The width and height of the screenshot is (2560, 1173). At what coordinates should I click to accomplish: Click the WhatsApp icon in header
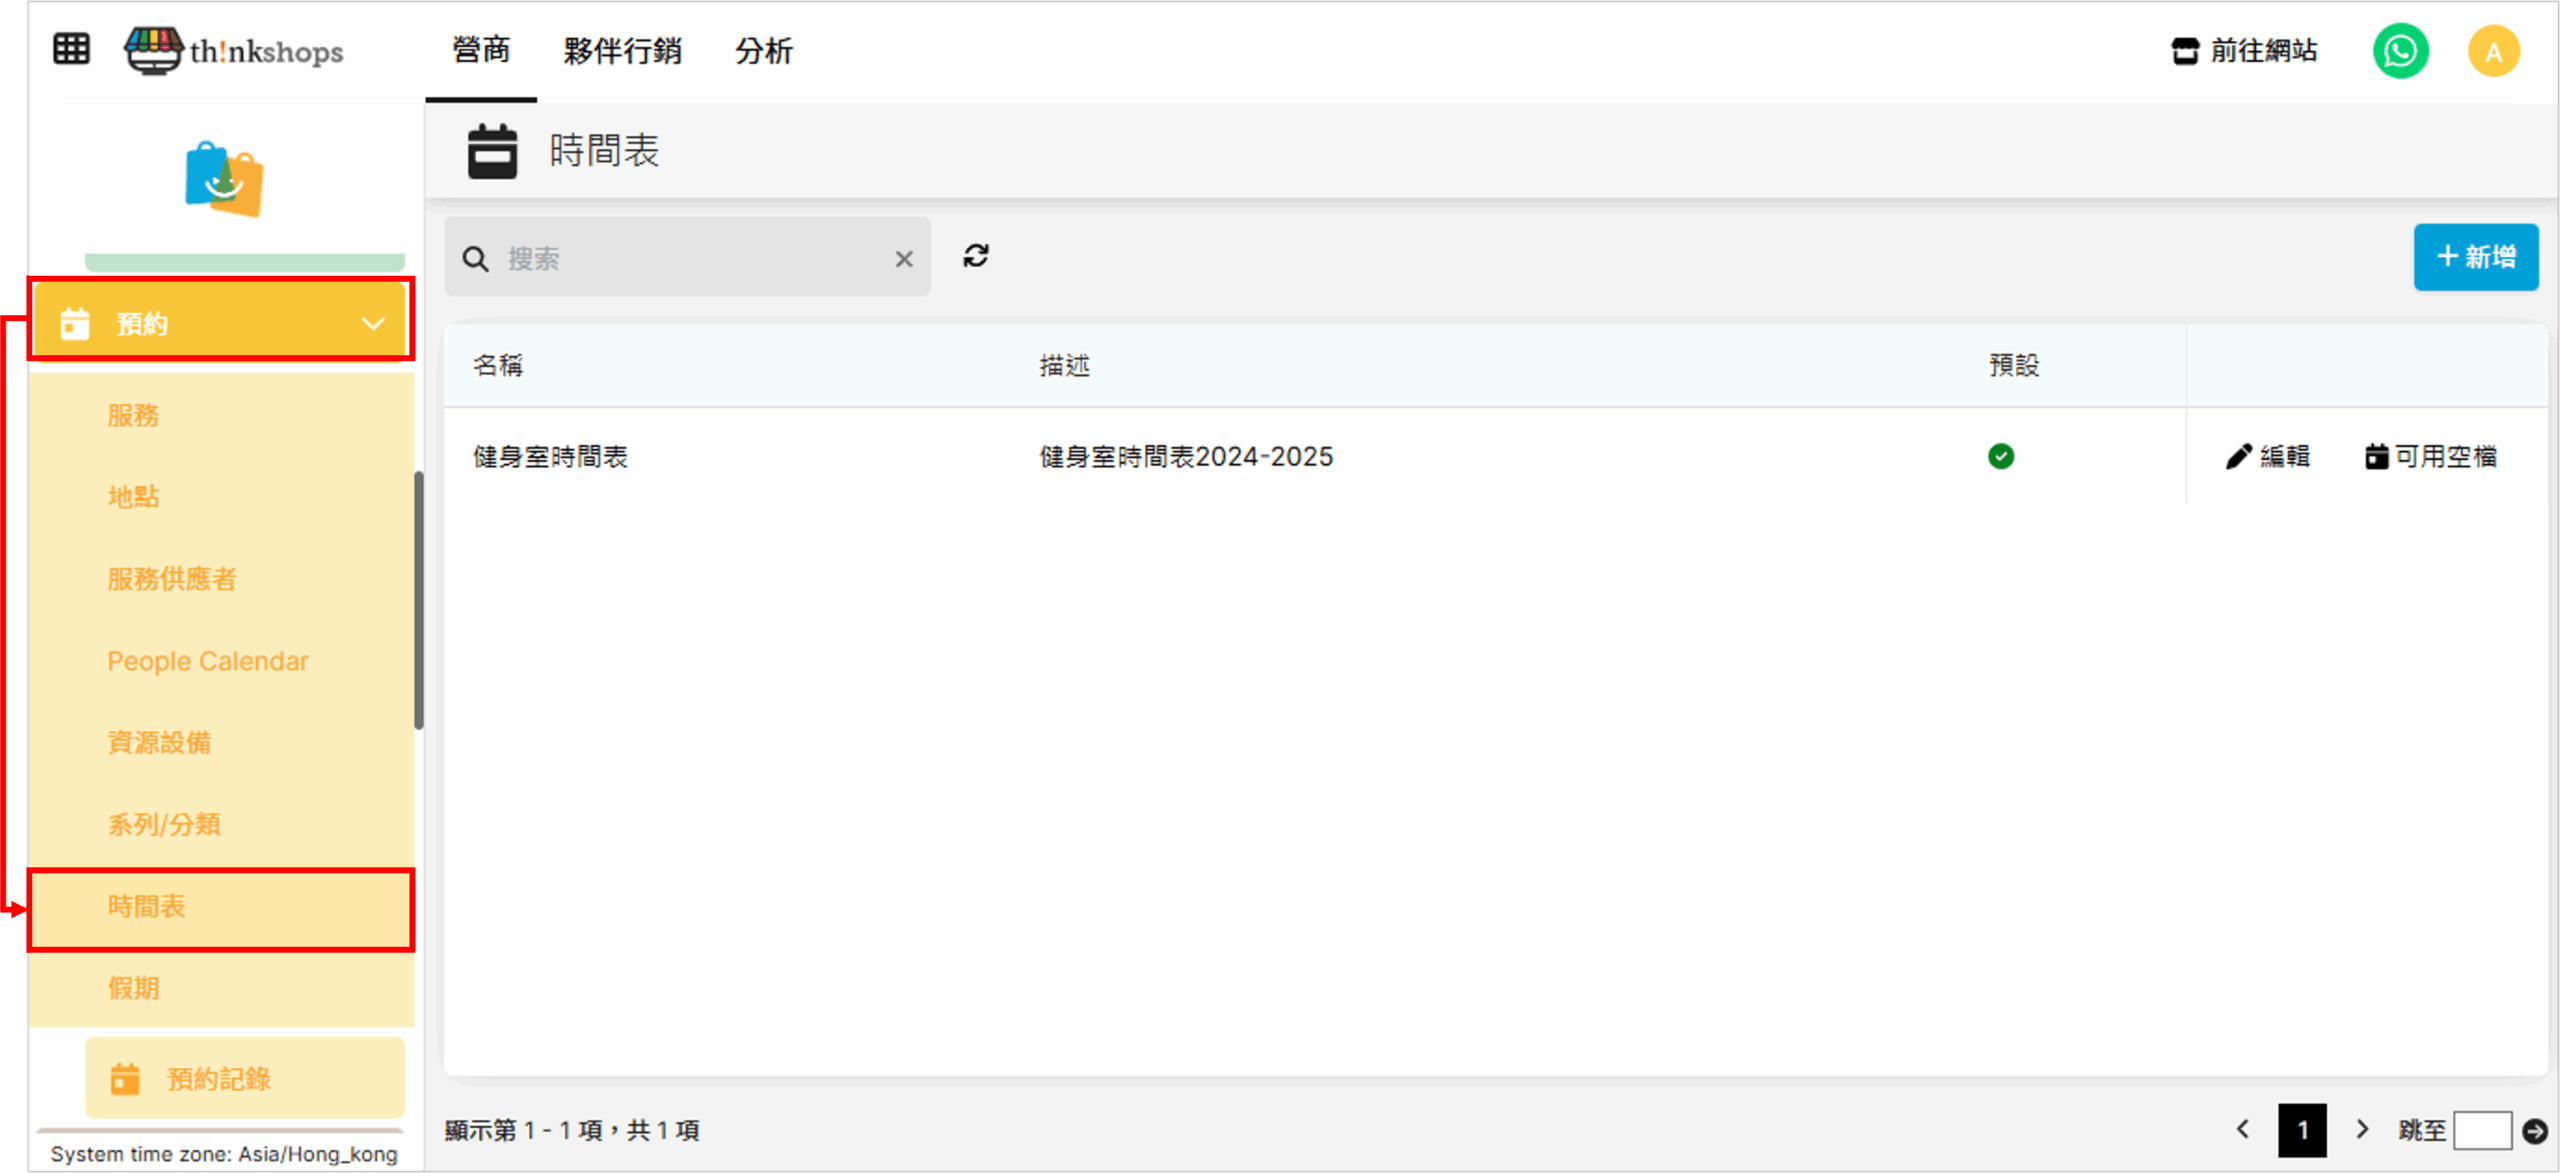pyautogui.click(x=2400, y=51)
